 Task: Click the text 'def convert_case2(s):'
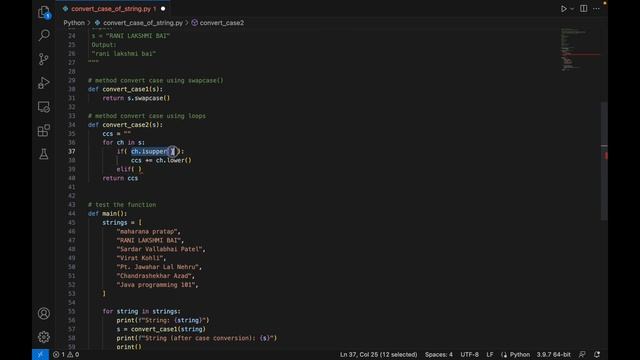125,125
